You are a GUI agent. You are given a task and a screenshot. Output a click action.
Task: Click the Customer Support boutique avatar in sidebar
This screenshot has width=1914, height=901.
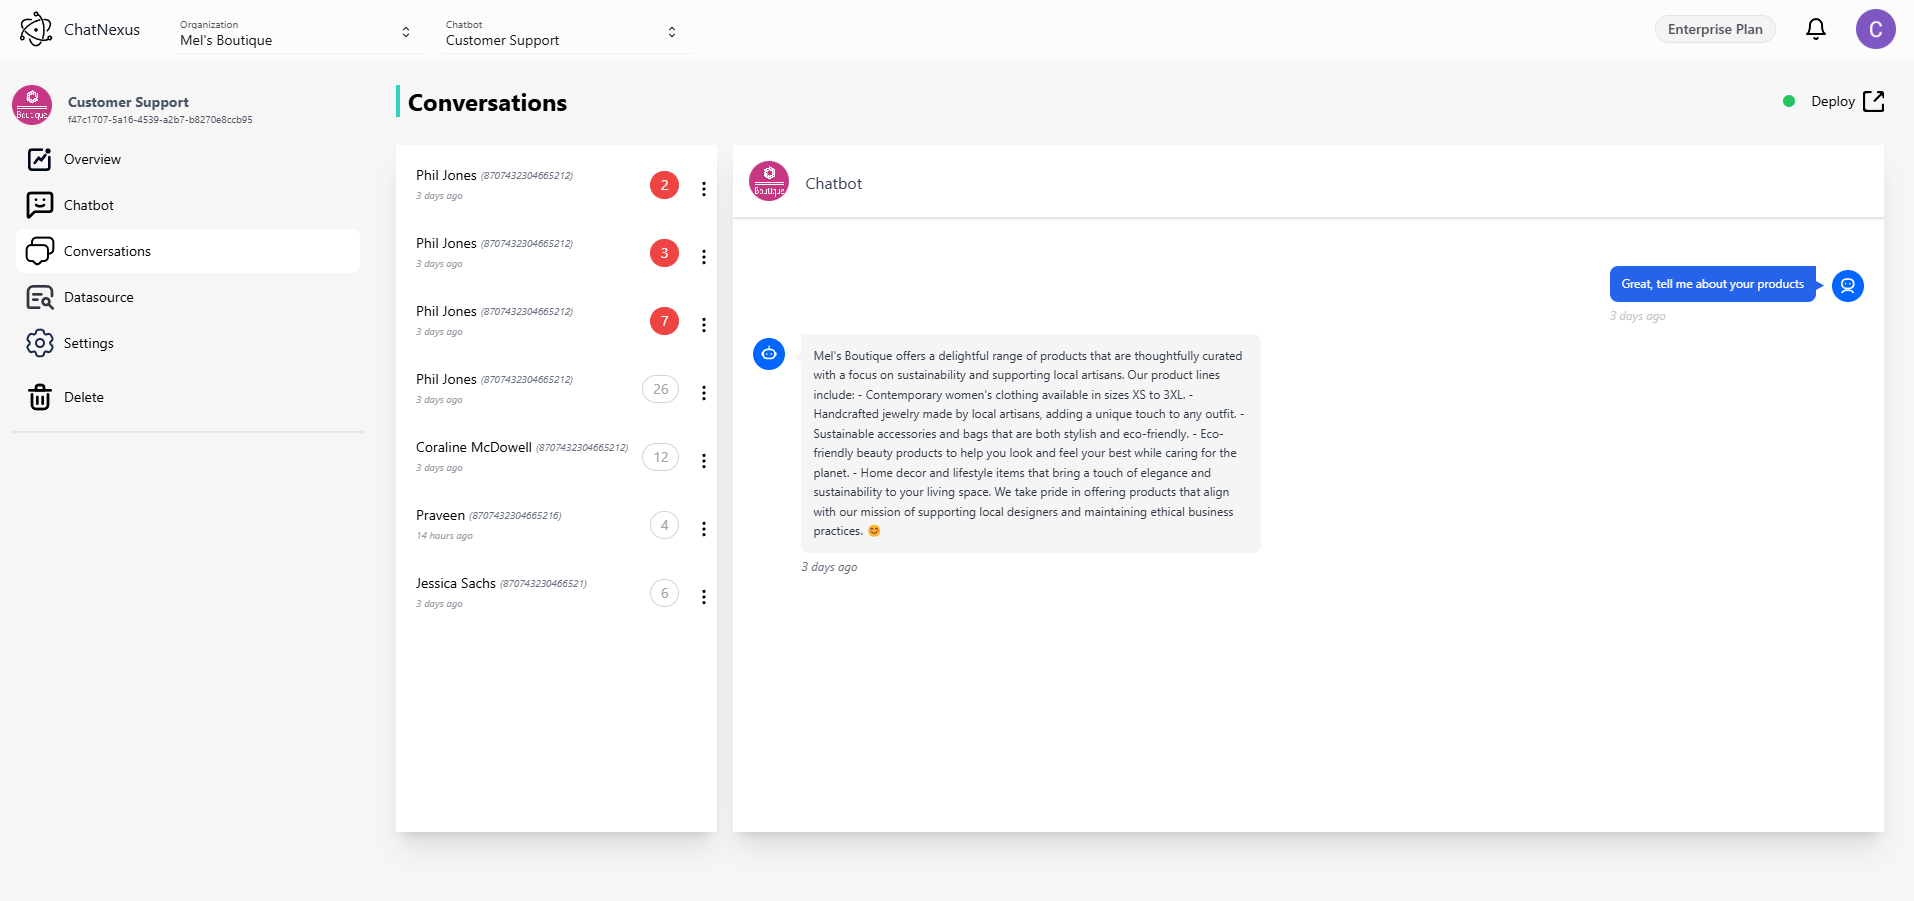click(x=32, y=105)
